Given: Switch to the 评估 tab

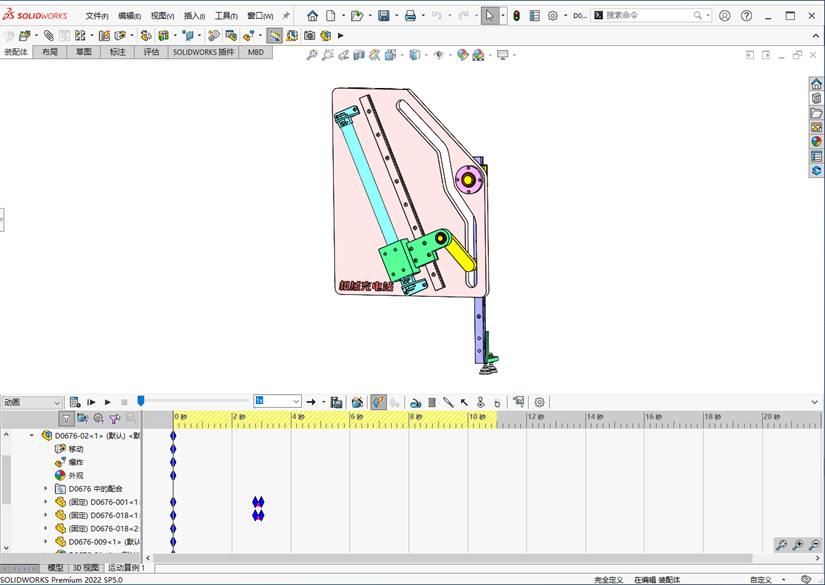Looking at the screenshot, I should (x=151, y=52).
